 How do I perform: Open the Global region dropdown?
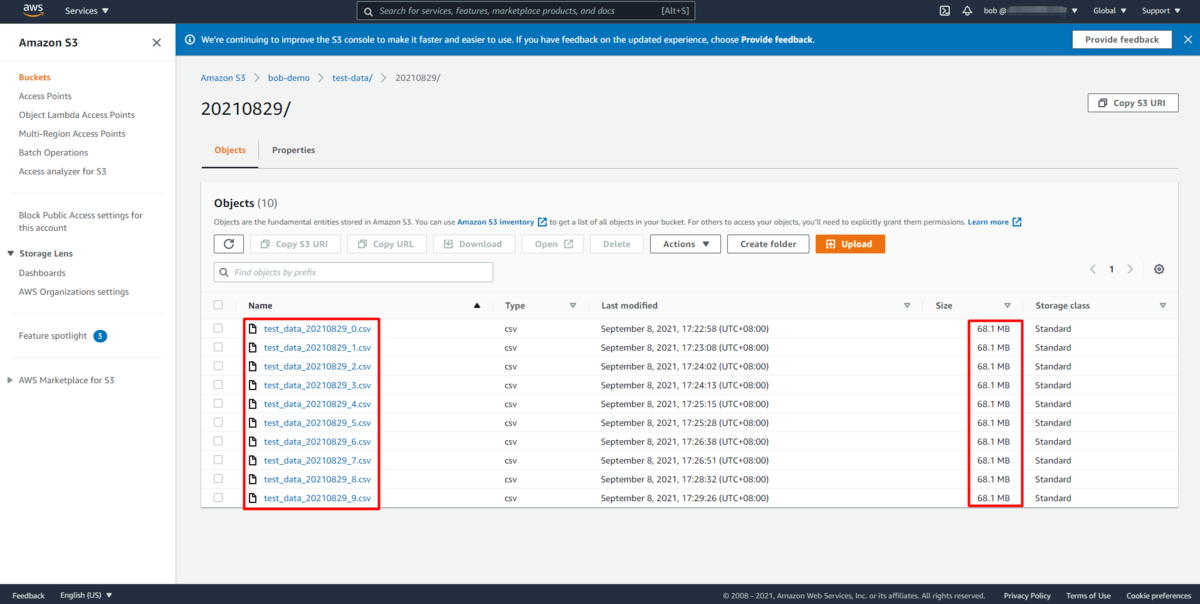pos(1109,11)
